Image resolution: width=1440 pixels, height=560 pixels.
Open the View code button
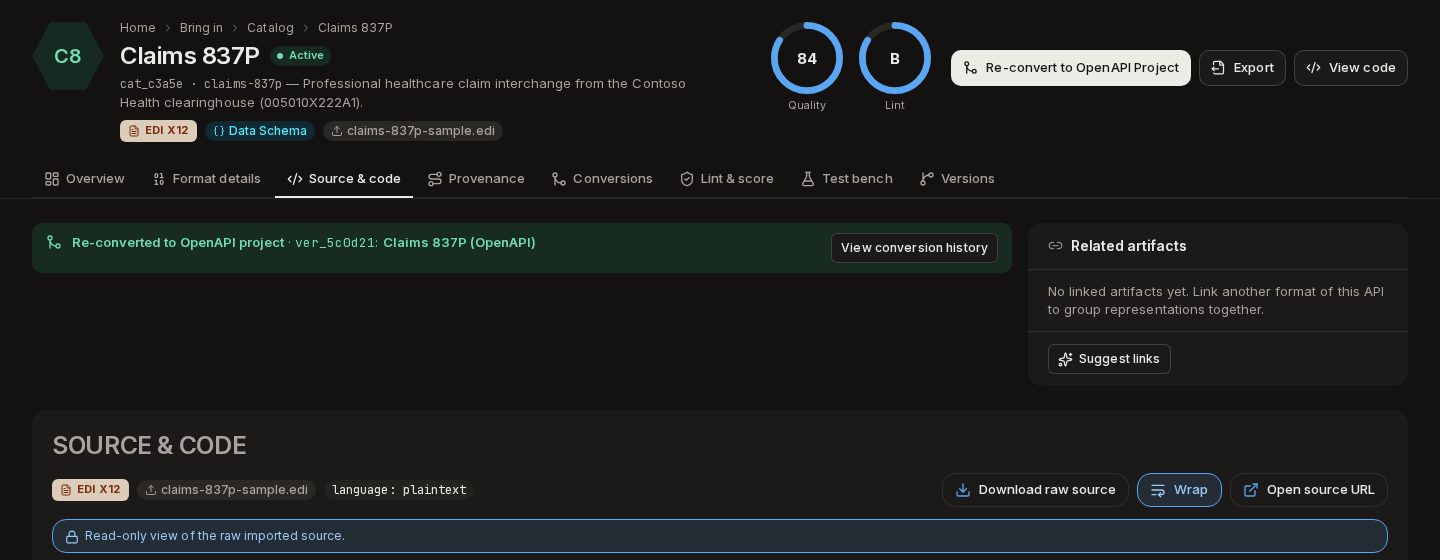click(1351, 68)
